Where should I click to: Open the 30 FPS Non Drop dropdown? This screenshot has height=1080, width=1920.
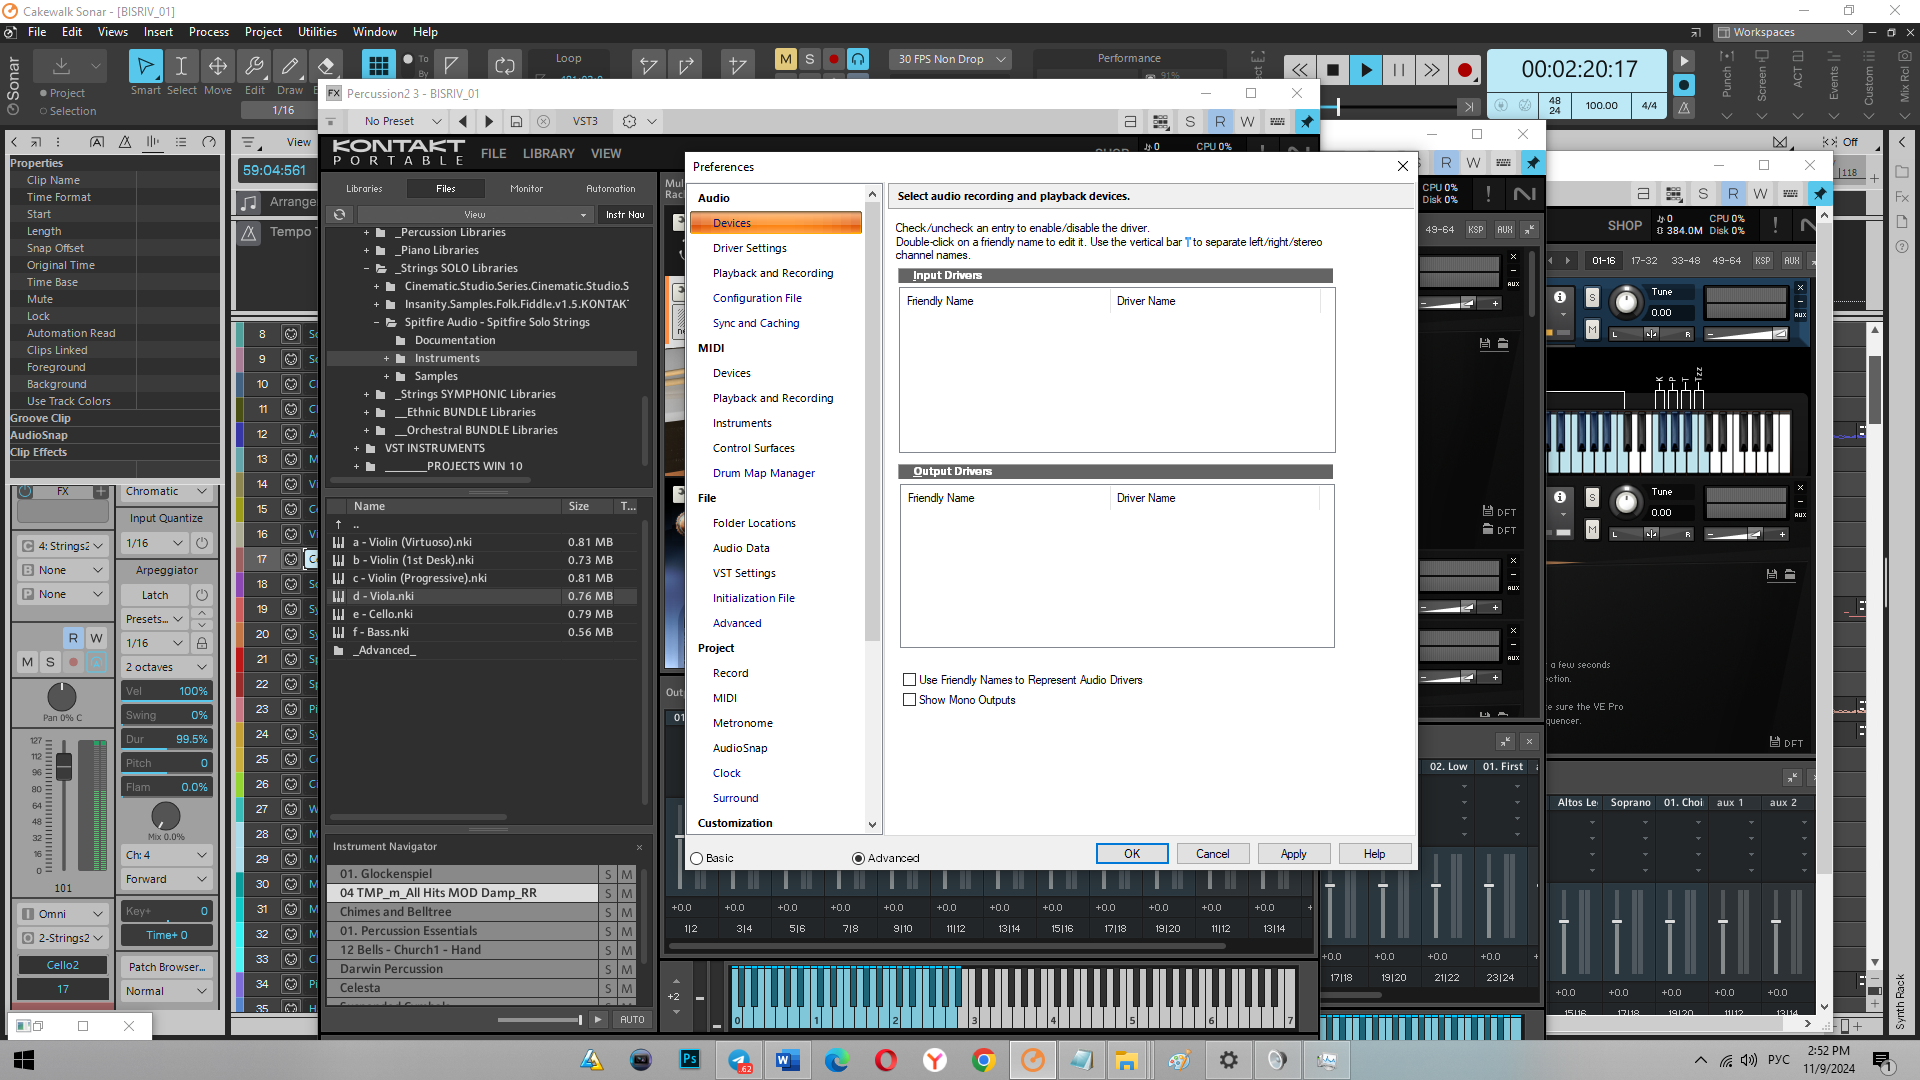coord(950,59)
